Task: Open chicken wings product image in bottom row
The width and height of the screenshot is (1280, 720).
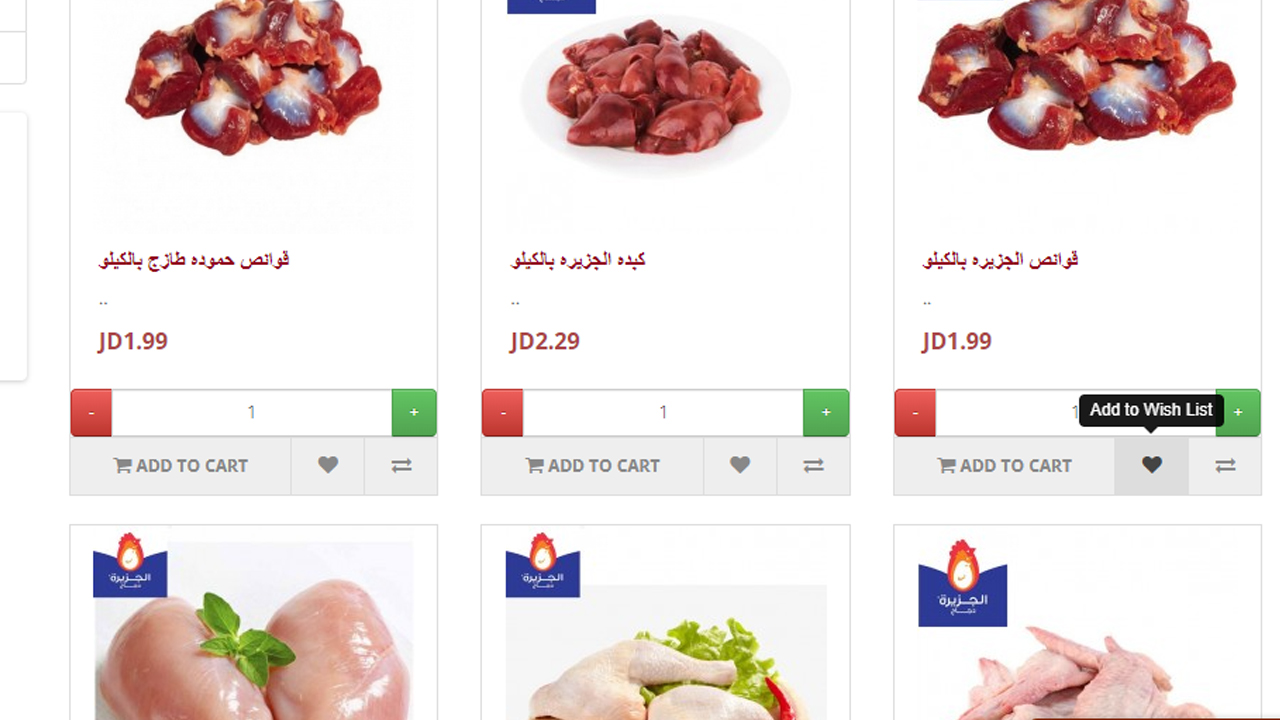Action: coord(1078,640)
